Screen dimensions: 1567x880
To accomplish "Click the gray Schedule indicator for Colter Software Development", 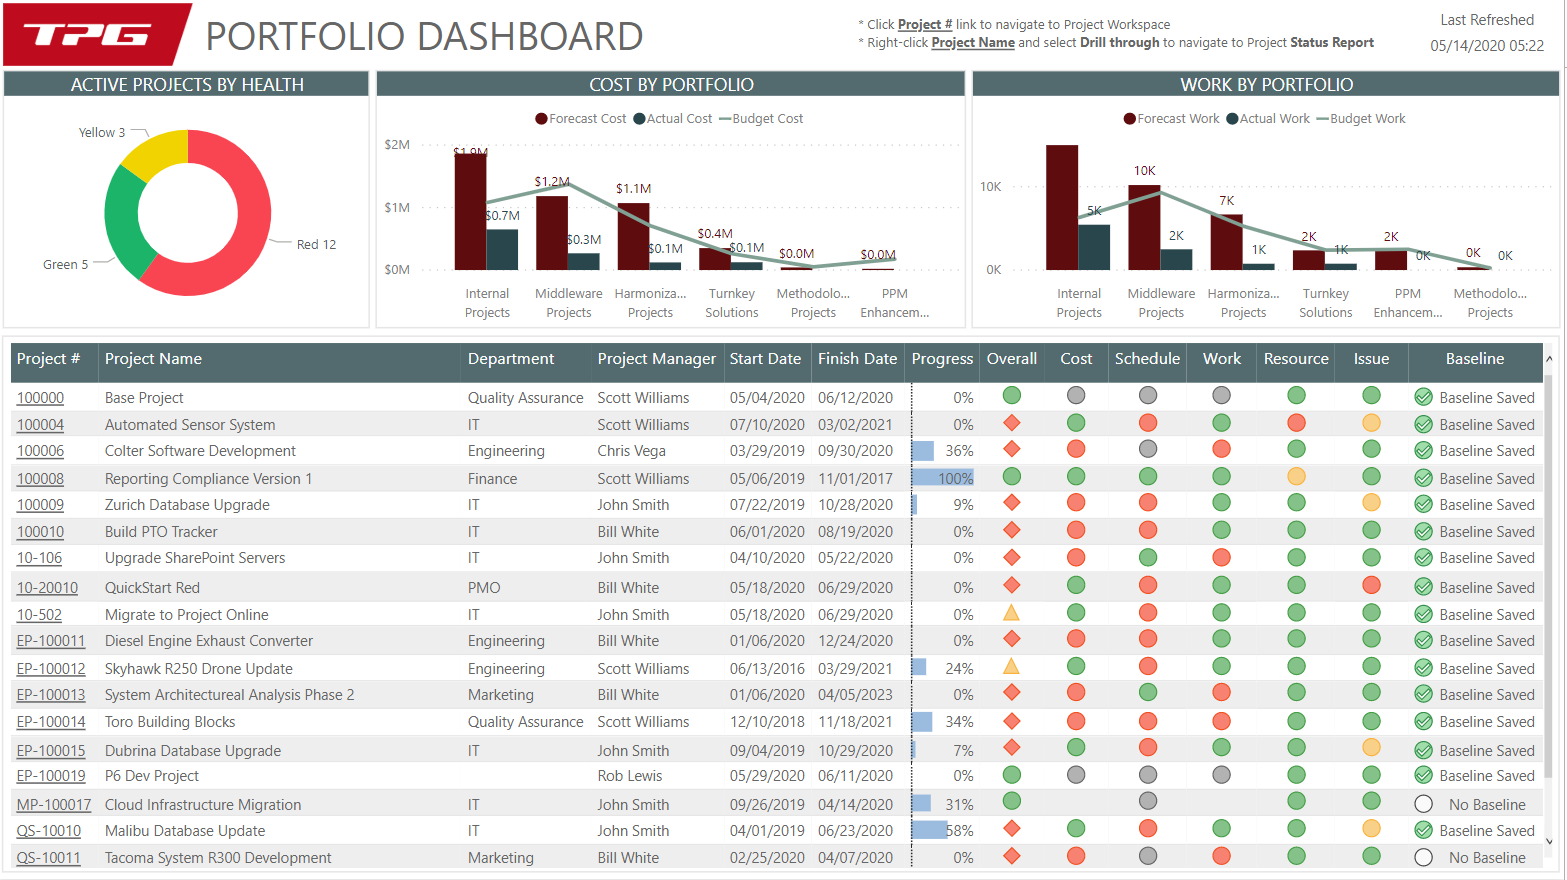I will (1147, 451).
